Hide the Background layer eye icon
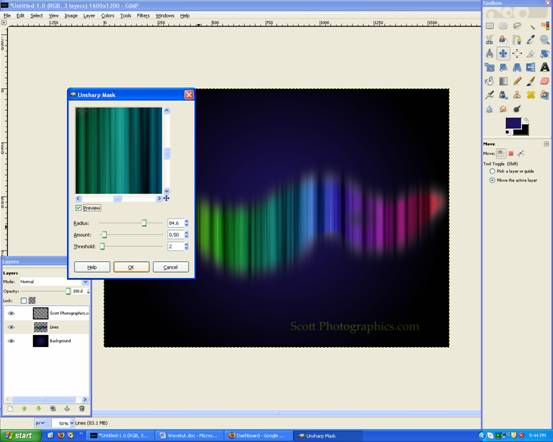The height and width of the screenshot is (442, 553). (11, 341)
